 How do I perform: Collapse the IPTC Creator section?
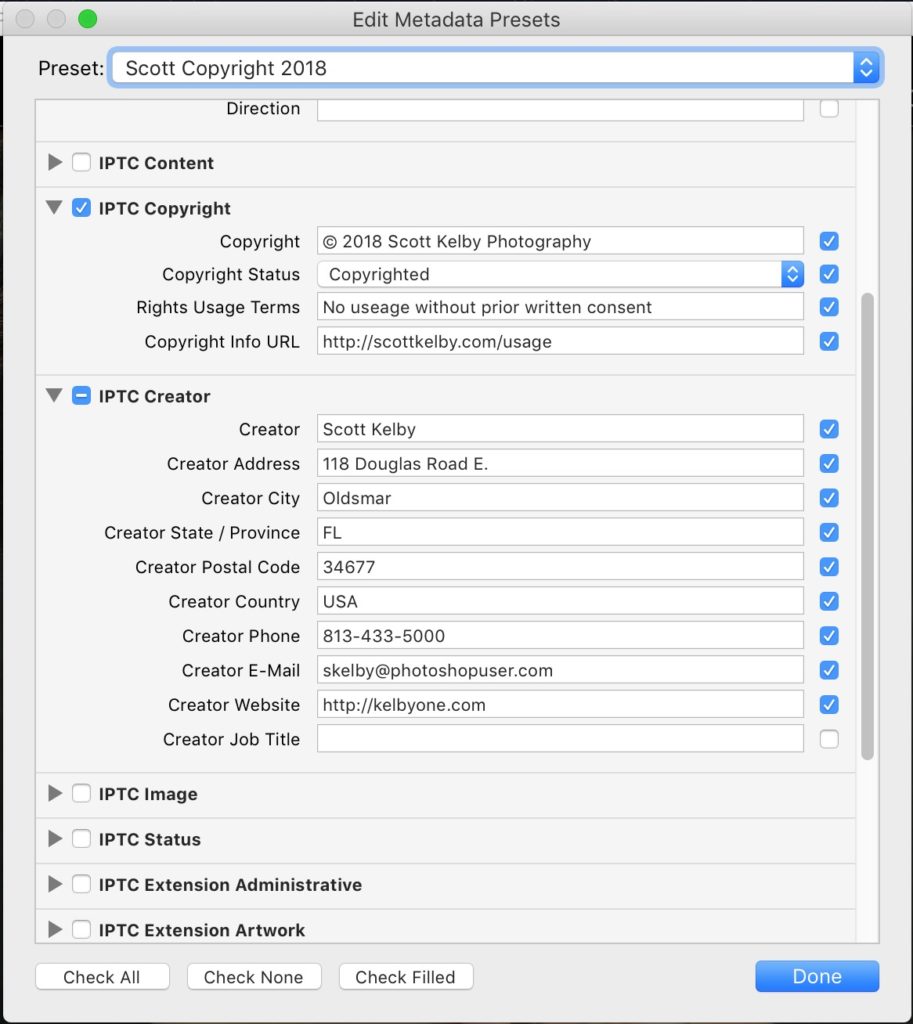[x=55, y=395]
